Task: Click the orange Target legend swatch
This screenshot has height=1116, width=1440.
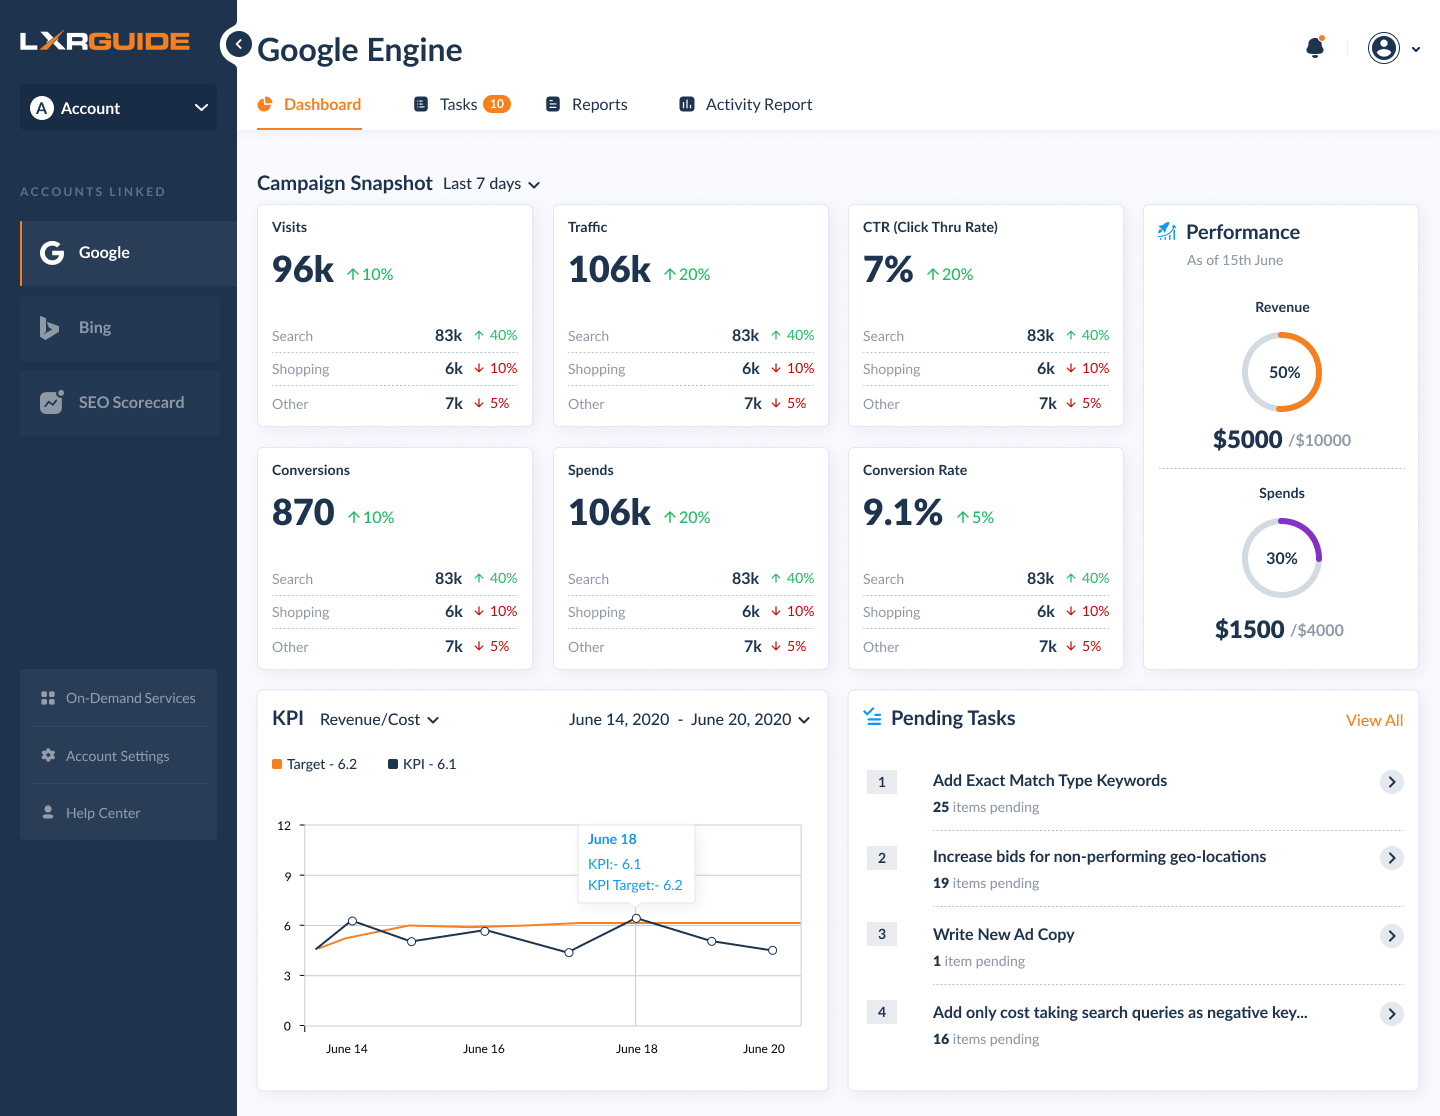Action: [277, 764]
